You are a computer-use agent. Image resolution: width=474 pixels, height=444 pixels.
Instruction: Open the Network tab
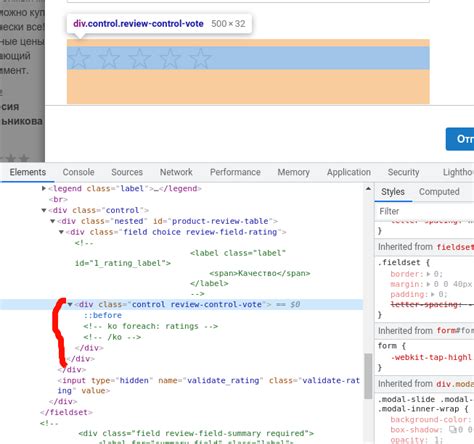176,172
